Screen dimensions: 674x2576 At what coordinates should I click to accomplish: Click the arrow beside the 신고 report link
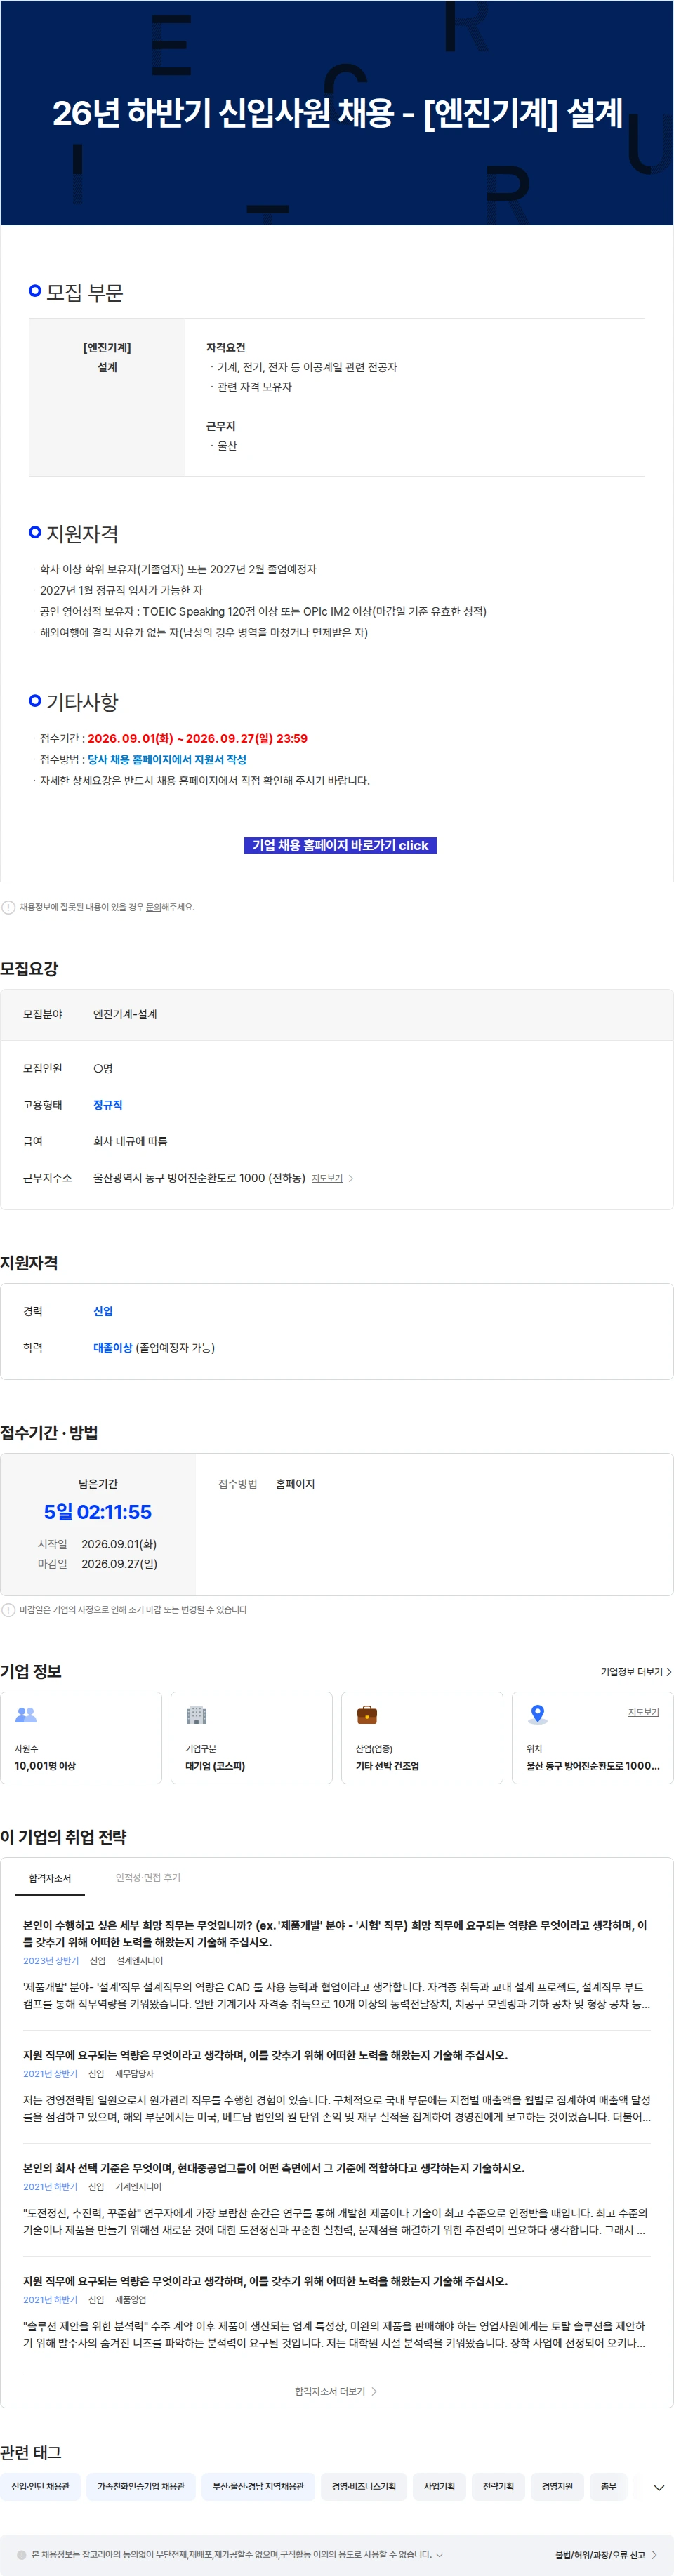tap(654, 2555)
